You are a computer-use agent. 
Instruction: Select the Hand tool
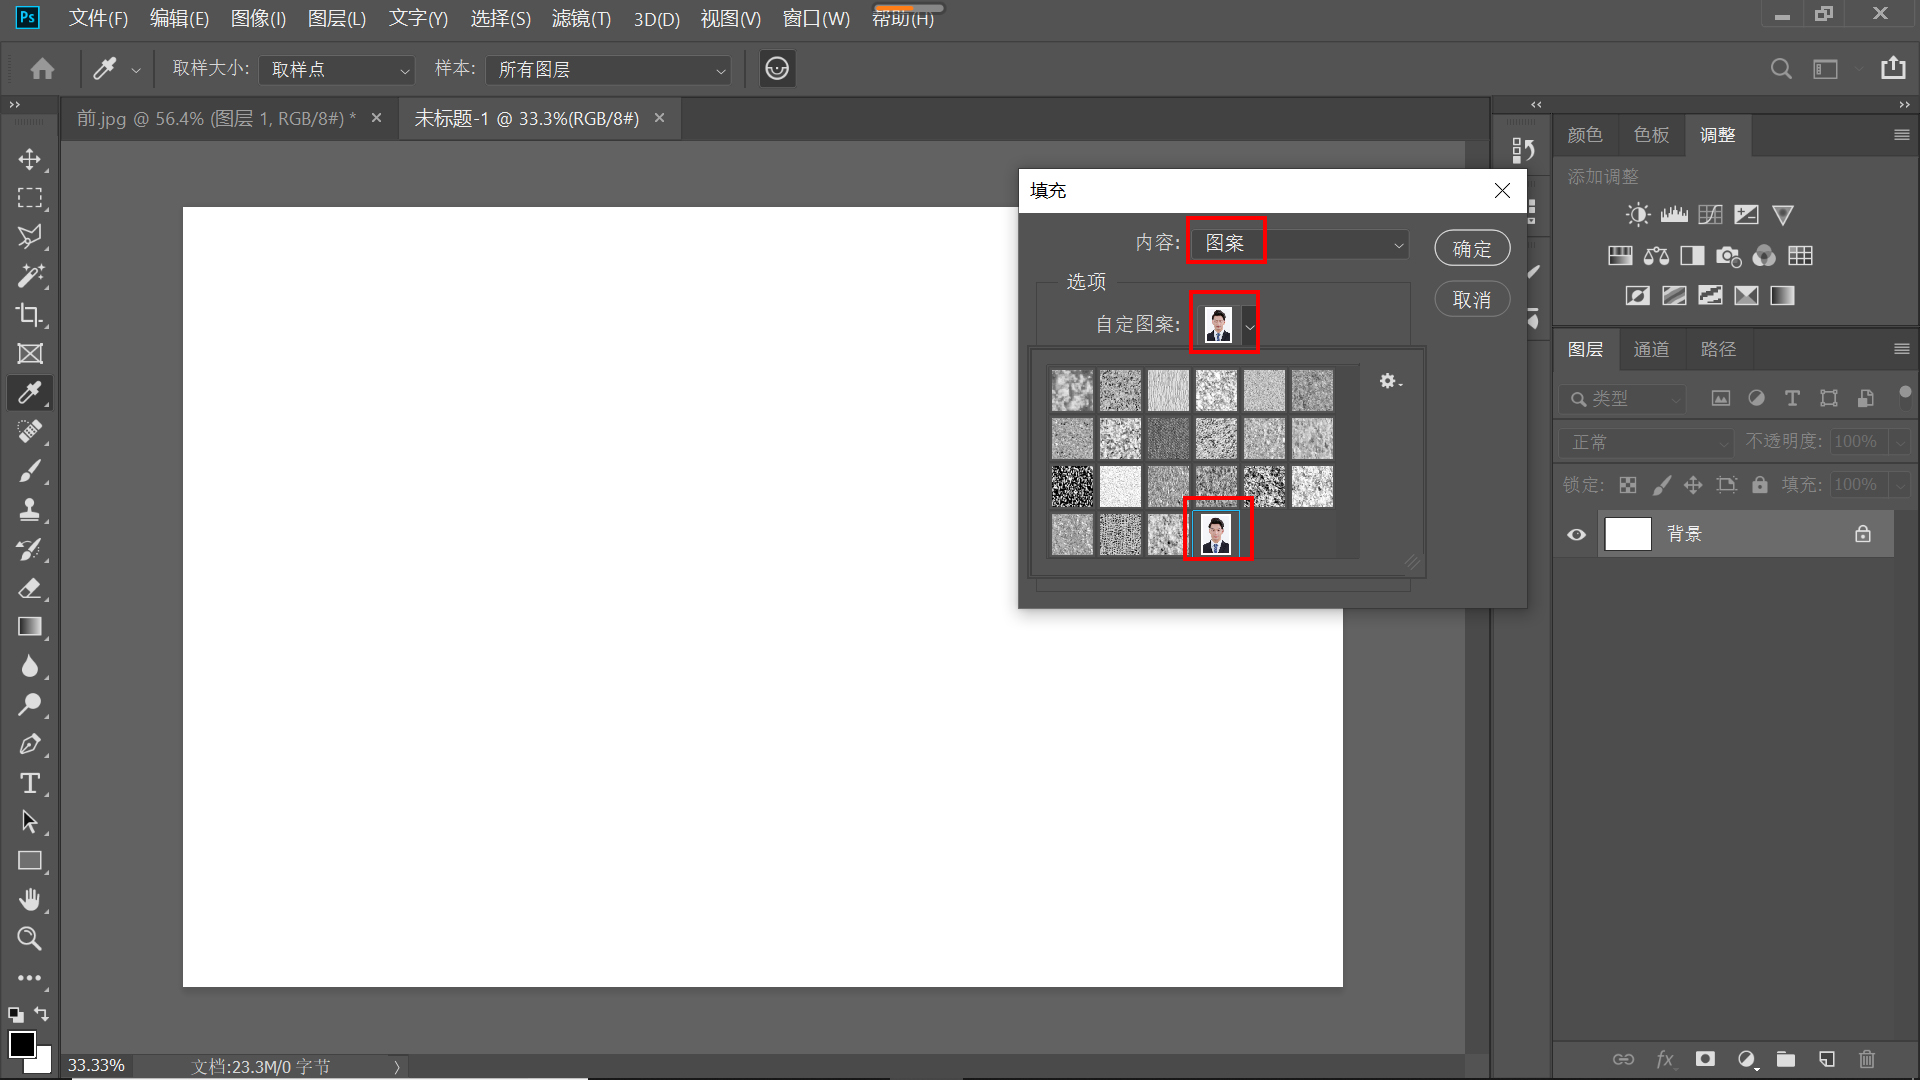[x=30, y=900]
